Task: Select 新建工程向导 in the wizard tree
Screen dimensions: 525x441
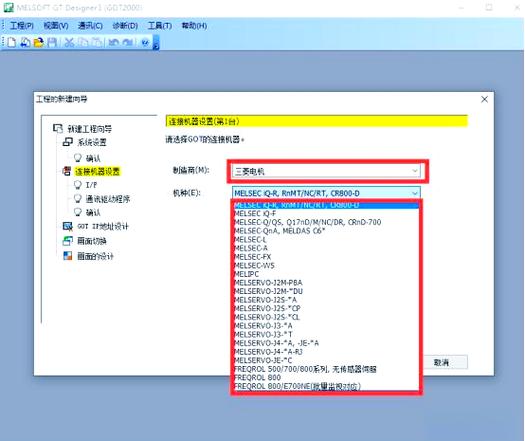Action: coord(89,129)
